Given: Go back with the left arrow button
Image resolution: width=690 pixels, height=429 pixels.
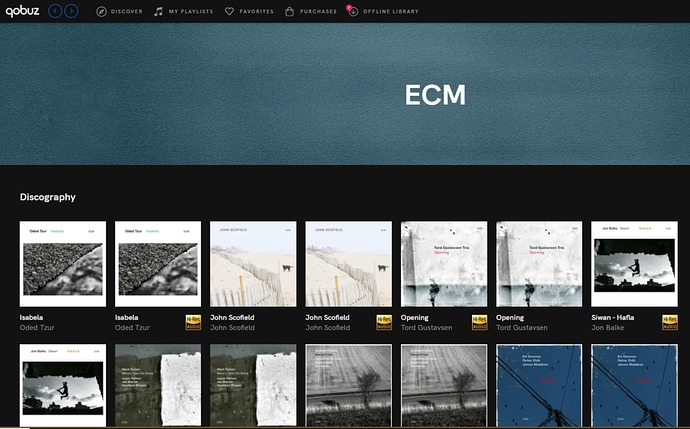Looking at the screenshot, I should (x=55, y=11).
